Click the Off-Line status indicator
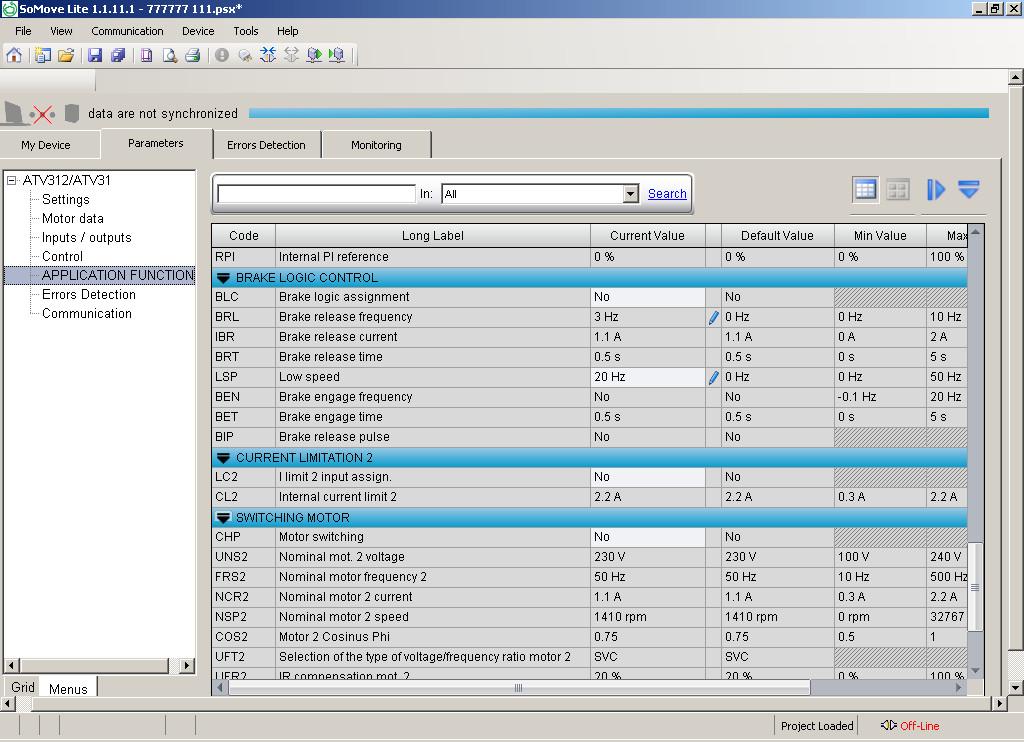Image resolution: width=1024 pixels, height=742 pixels. coord(910,726)
